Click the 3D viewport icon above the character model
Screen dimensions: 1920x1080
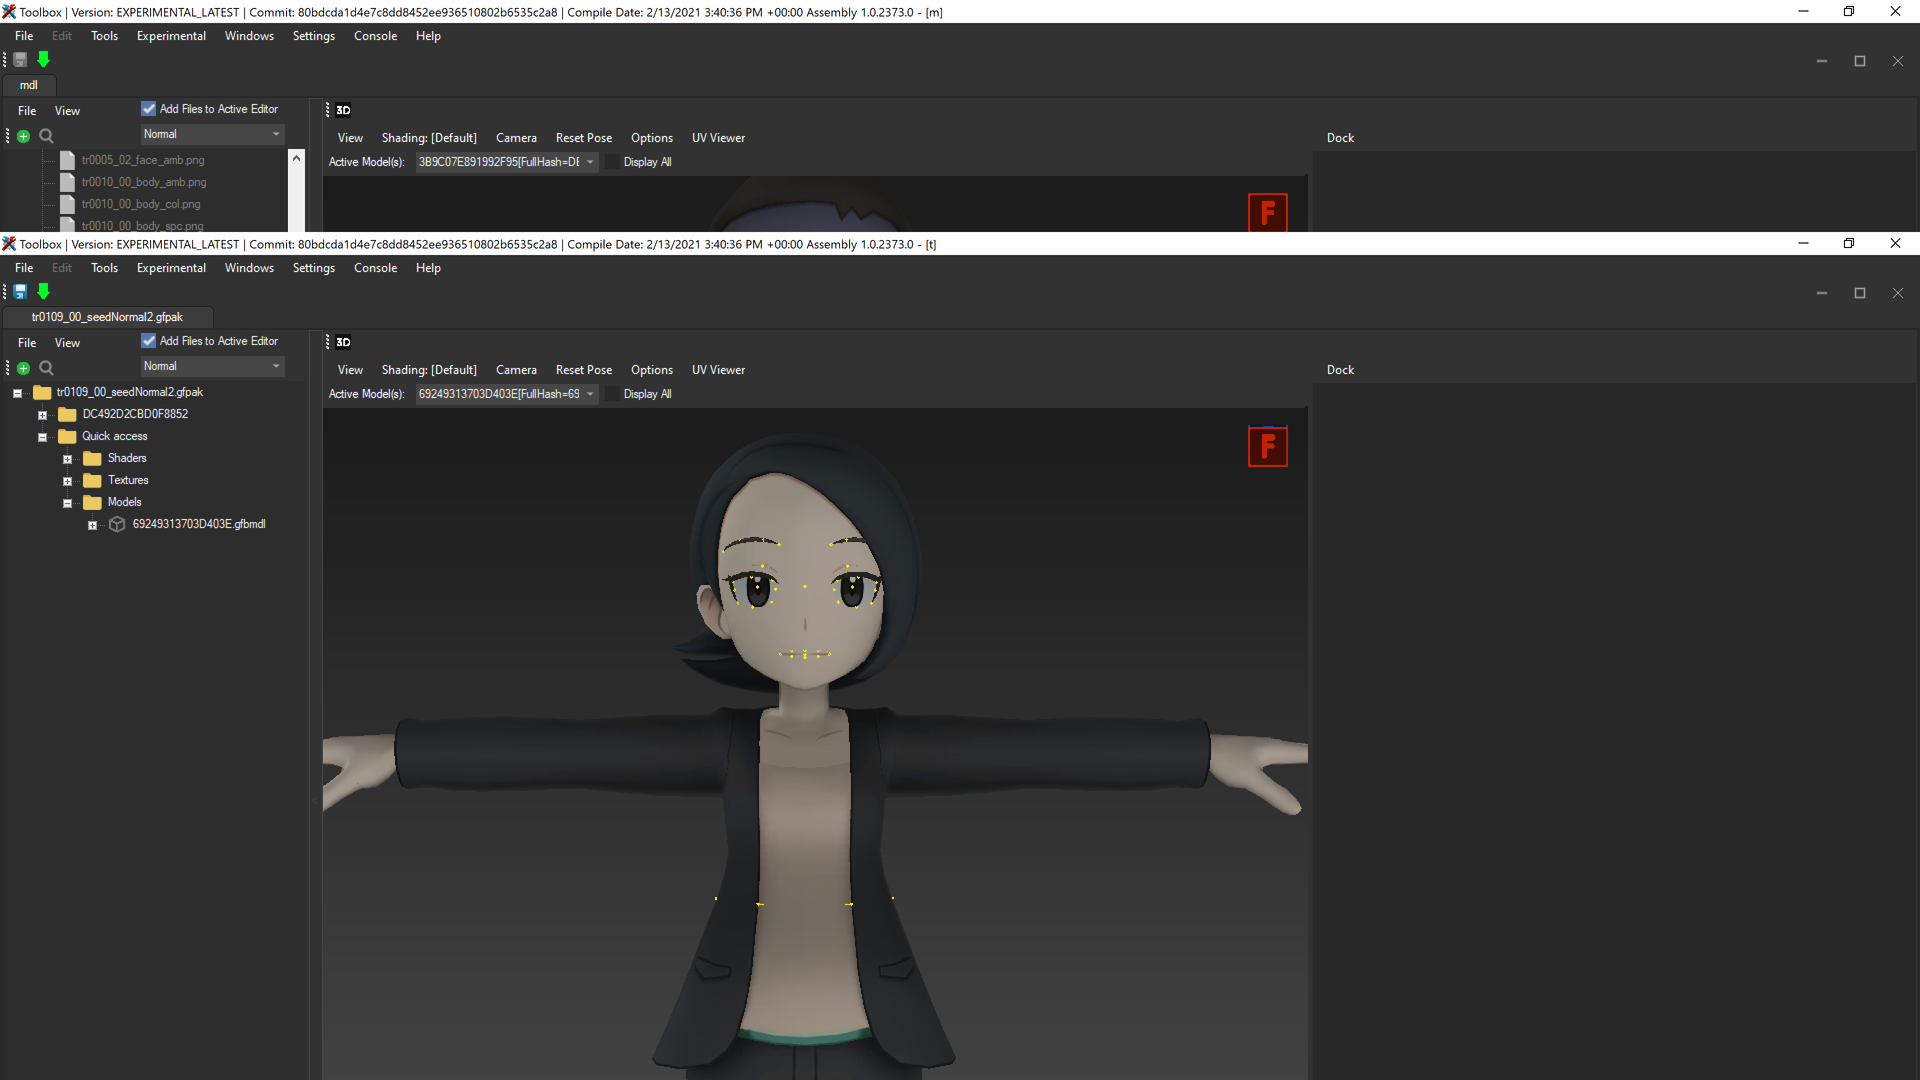343,342
